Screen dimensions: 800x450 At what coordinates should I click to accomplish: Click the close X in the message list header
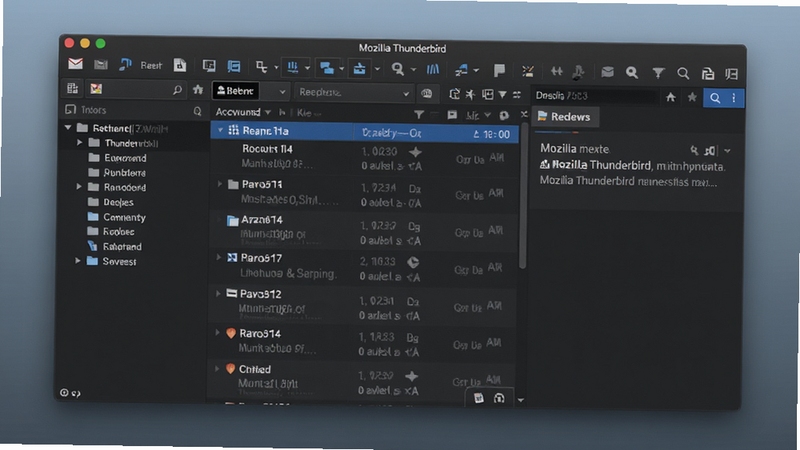pos(523,114)
